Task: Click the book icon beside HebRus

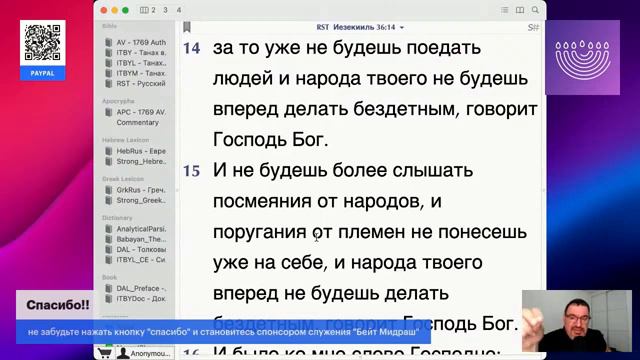Action: click(109, 151)
